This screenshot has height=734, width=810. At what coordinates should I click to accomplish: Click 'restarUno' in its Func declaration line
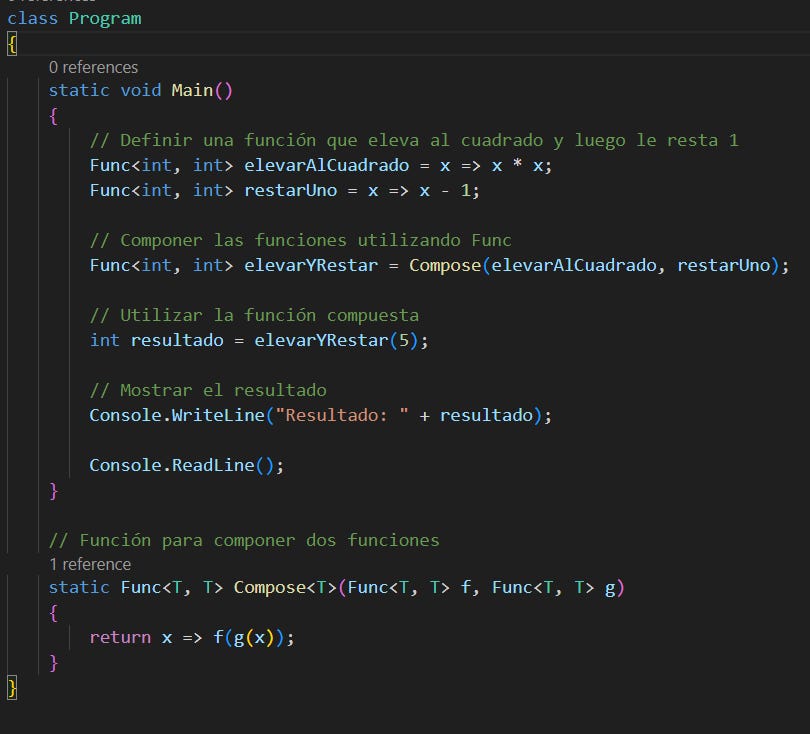coord(290,190)
